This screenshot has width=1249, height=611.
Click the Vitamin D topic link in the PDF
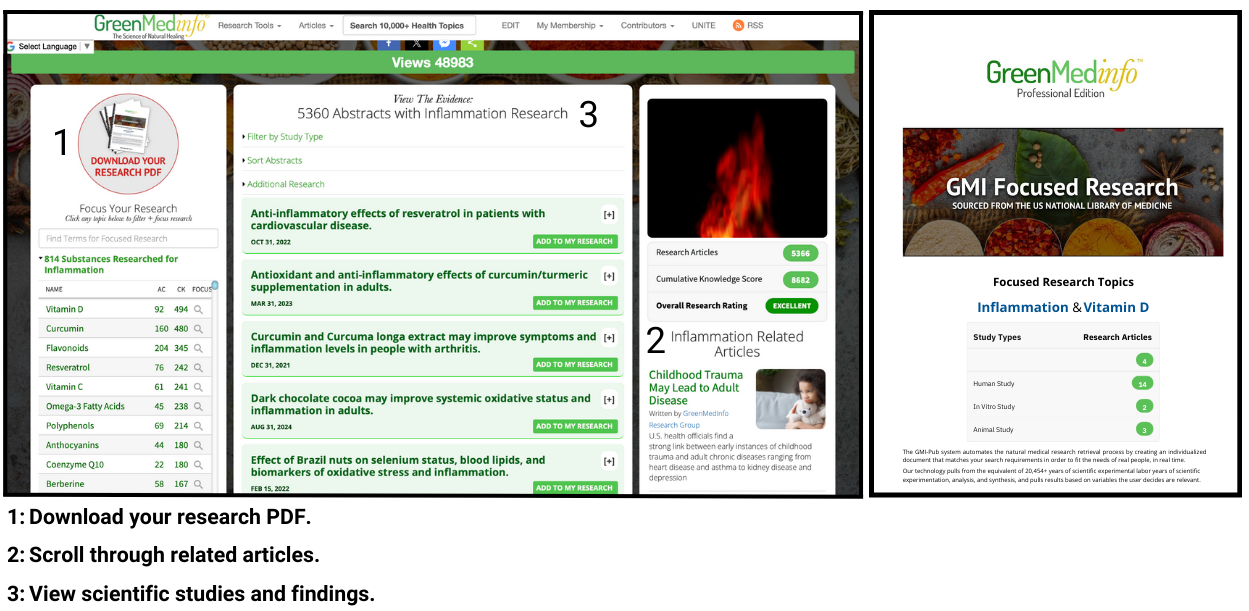[x=1116, y=308]
